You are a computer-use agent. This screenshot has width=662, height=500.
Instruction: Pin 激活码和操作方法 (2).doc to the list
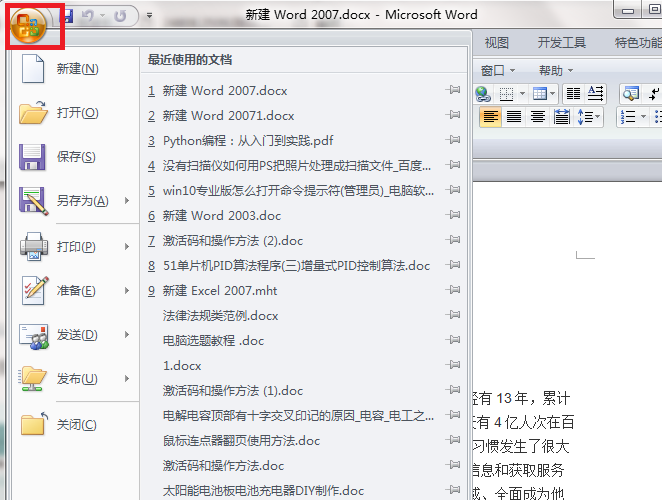(x=453, y=240)
